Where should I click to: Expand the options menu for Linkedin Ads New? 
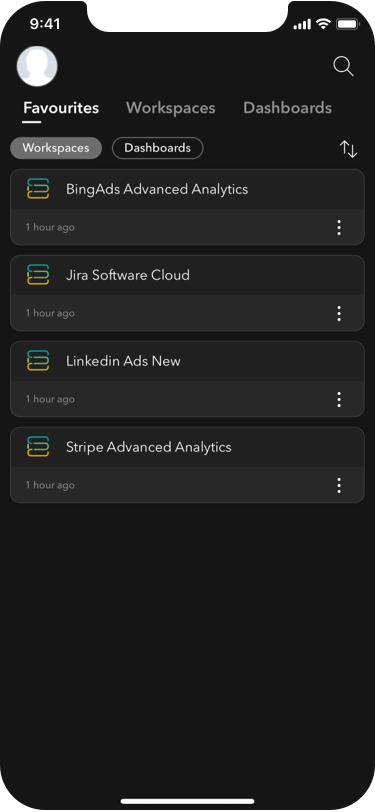(x=339, y=399)
